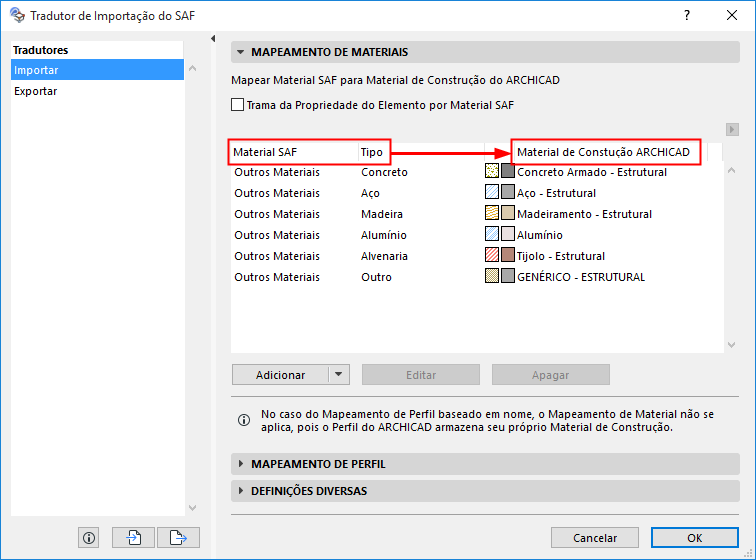Viewport: 756px width, 560px height.
Task: Click the Apagar button
Action: [551, 374]
